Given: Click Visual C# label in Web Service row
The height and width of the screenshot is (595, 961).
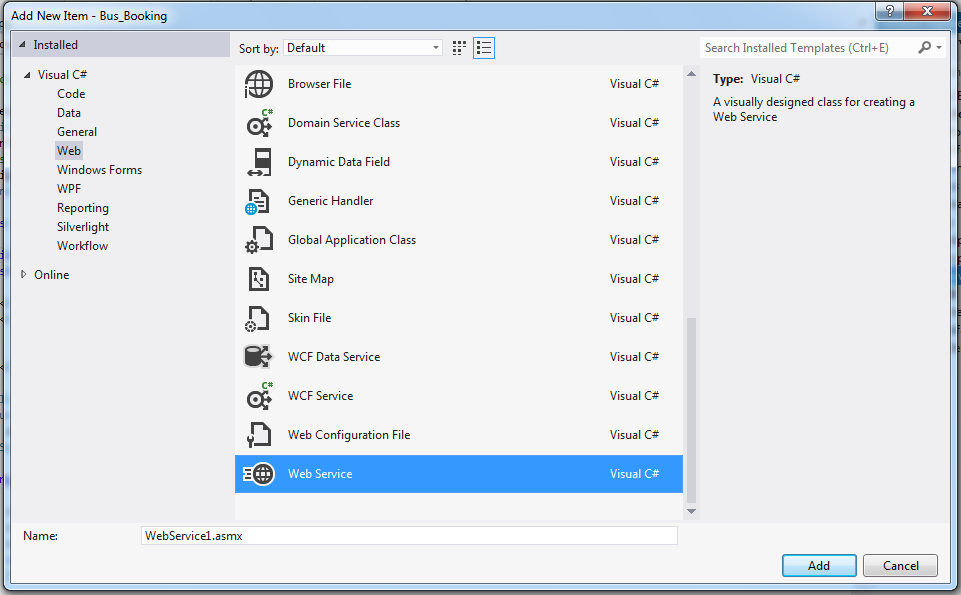Looking at the screenshot, I should pyautogui.click(x=634, y=474).
